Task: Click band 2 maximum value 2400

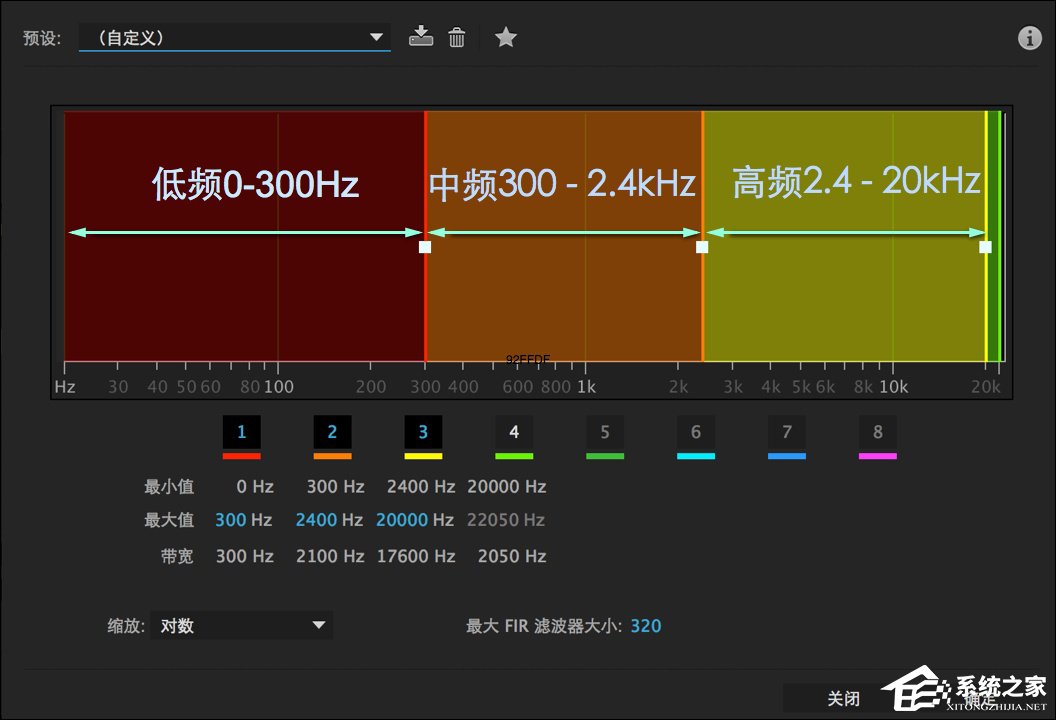Action: click(x=317, y=520)
